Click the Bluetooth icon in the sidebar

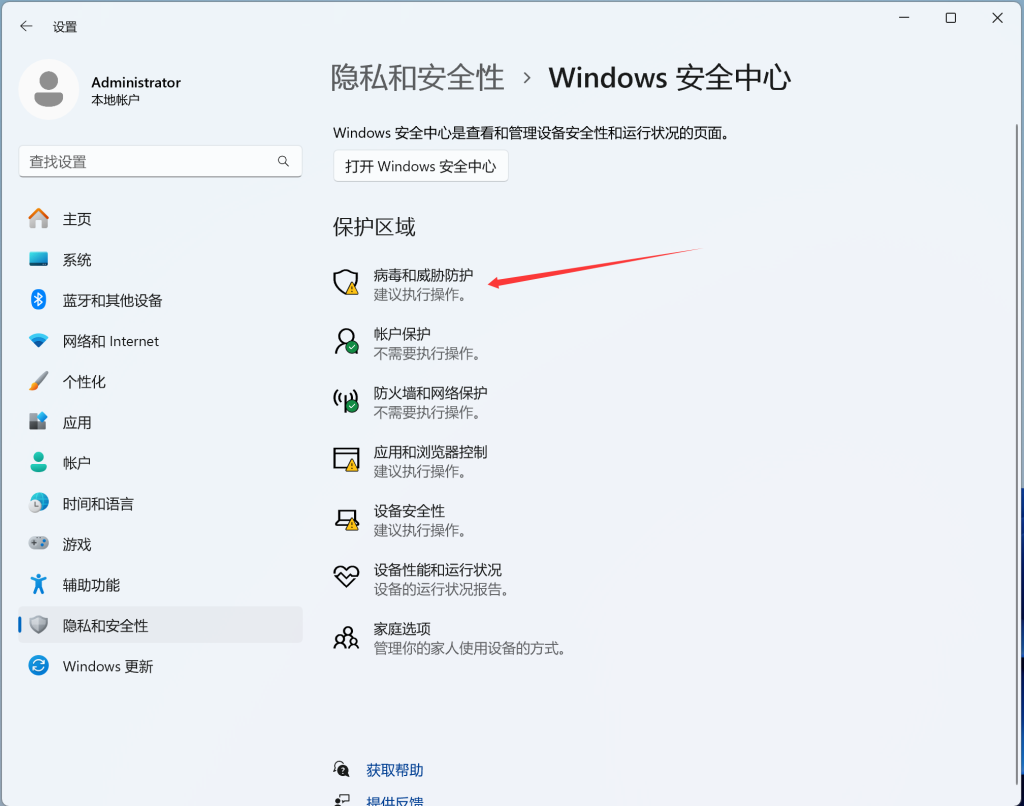(x=39, y=300)
